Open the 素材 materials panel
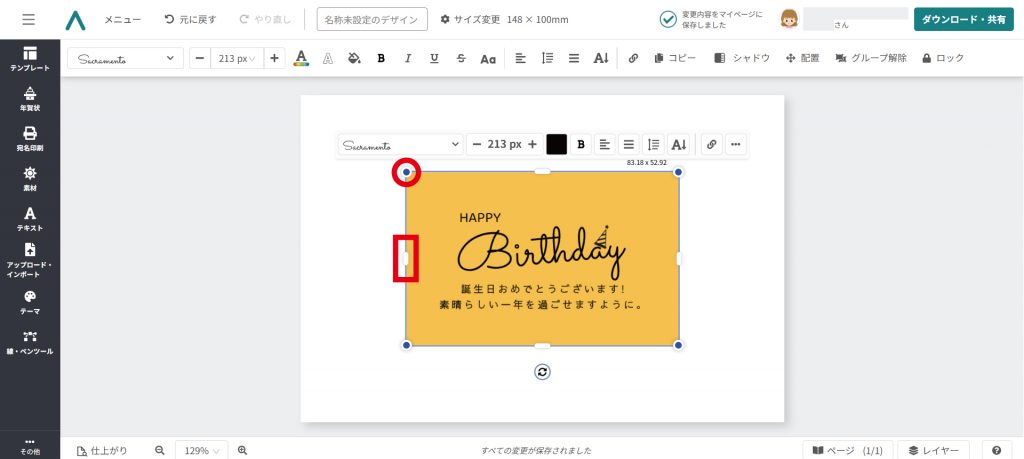Image resolution: width=1024 pixels, height=459 pixels. (x=29, y=178)
